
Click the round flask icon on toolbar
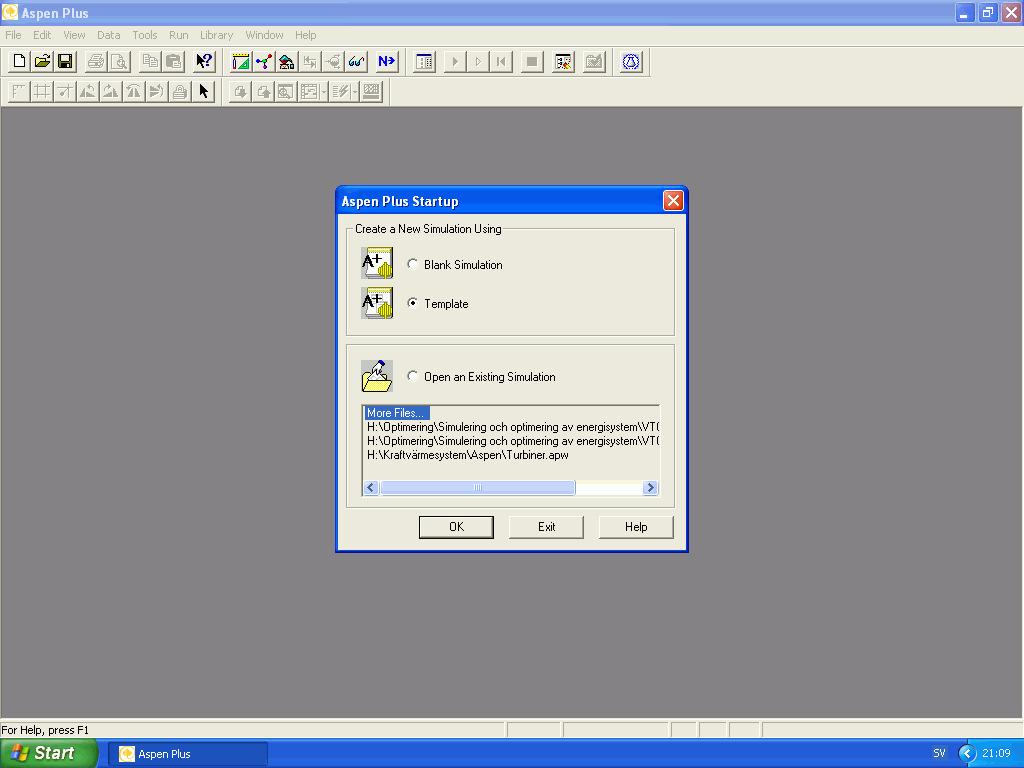[x=631, y=61]
